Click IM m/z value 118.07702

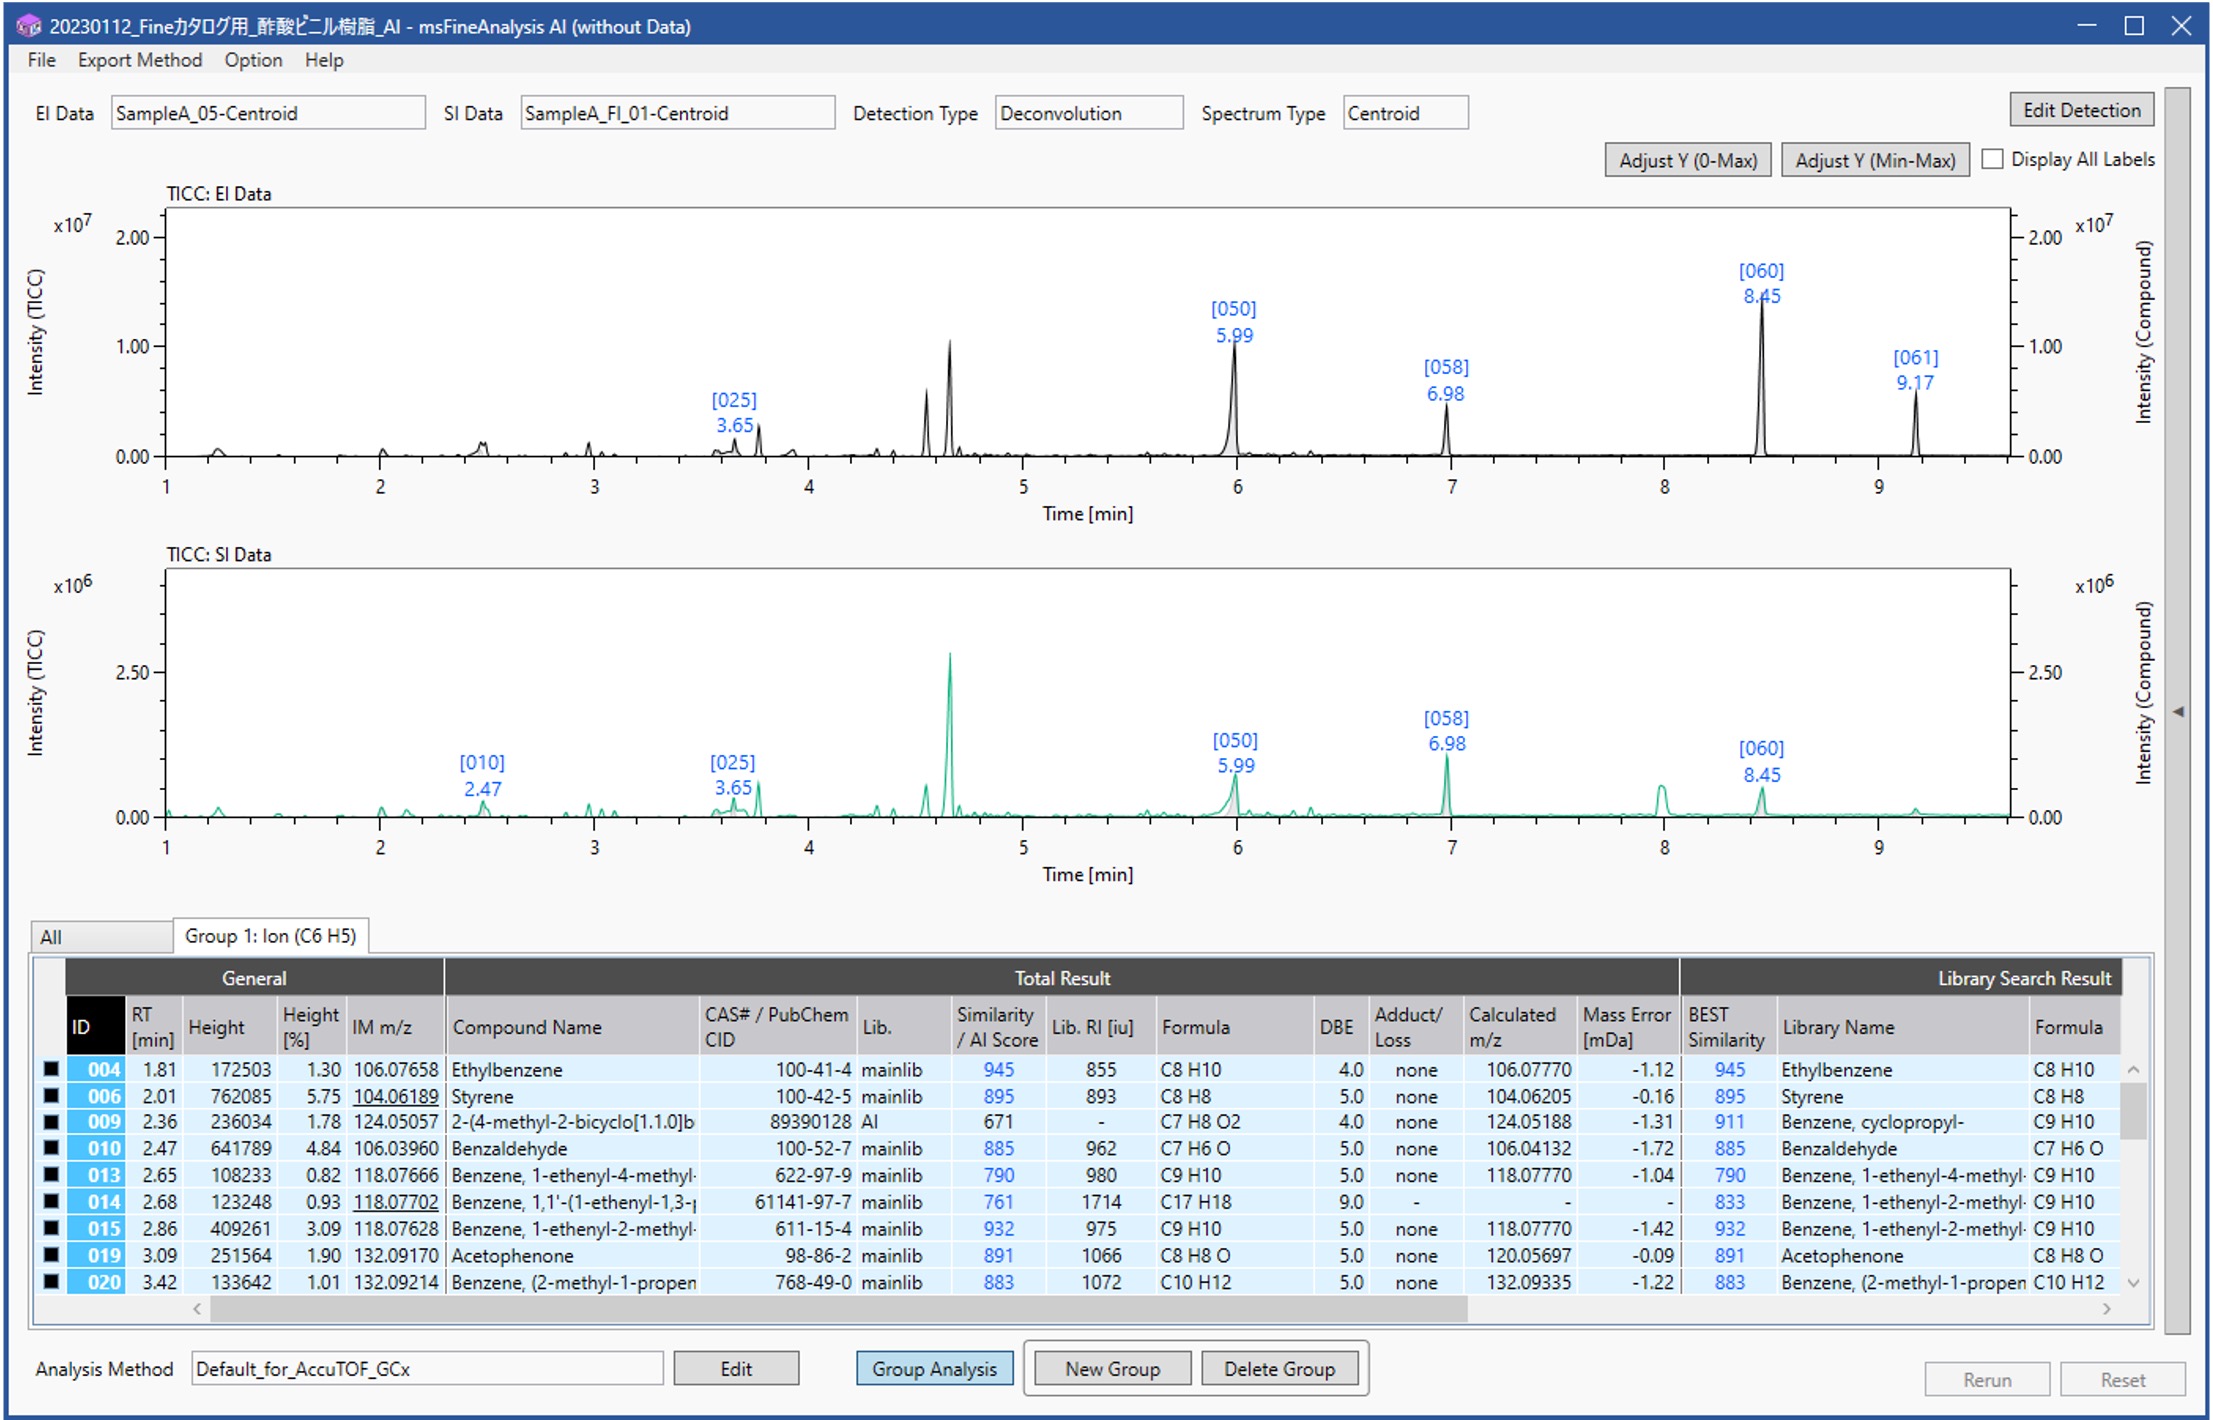tap(395, 1202)
